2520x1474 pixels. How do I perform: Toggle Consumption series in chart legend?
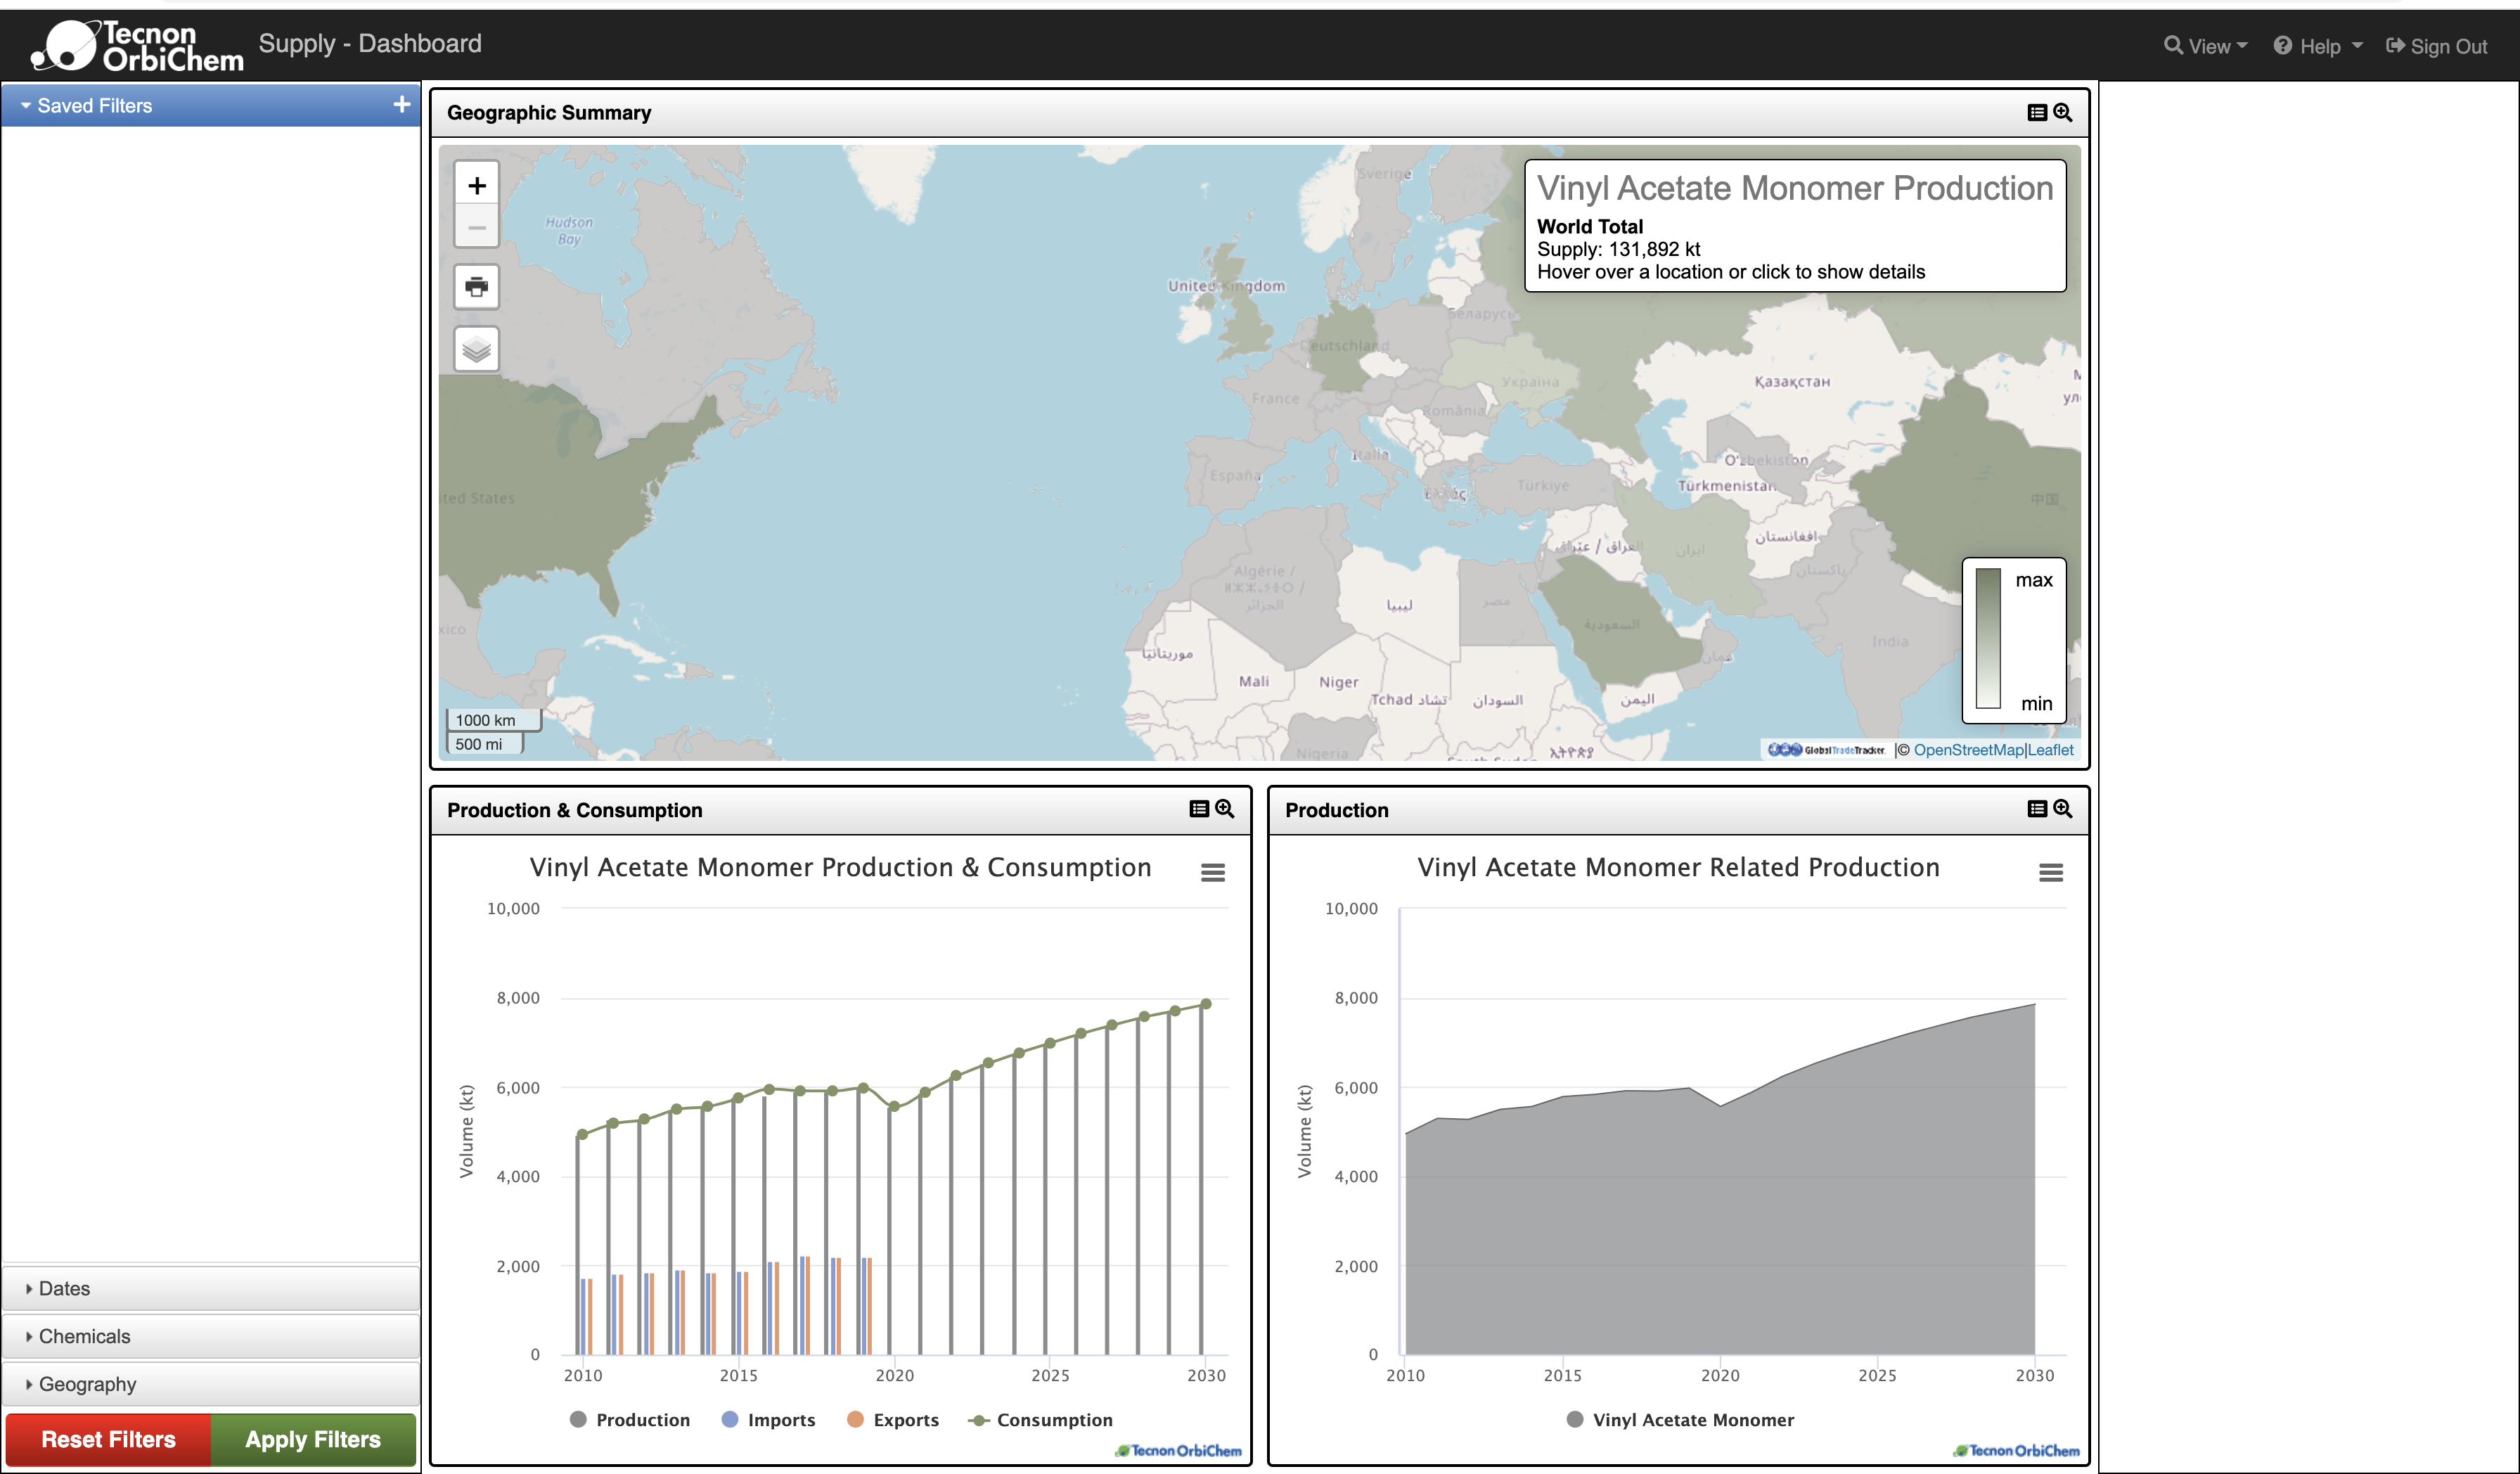click(1041, 1420)
